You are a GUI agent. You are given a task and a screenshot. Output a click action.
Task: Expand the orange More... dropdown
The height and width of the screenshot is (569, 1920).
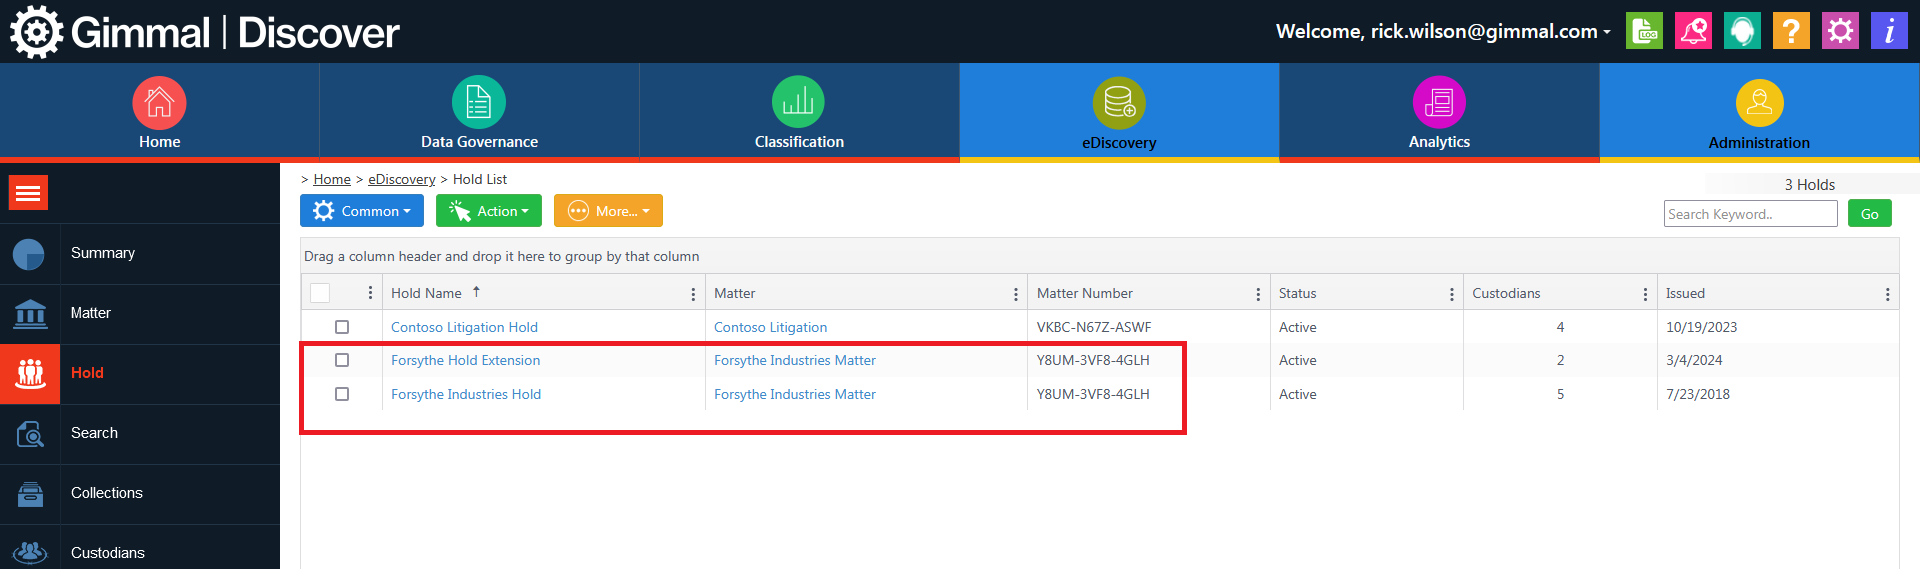(x=608, y=211)
